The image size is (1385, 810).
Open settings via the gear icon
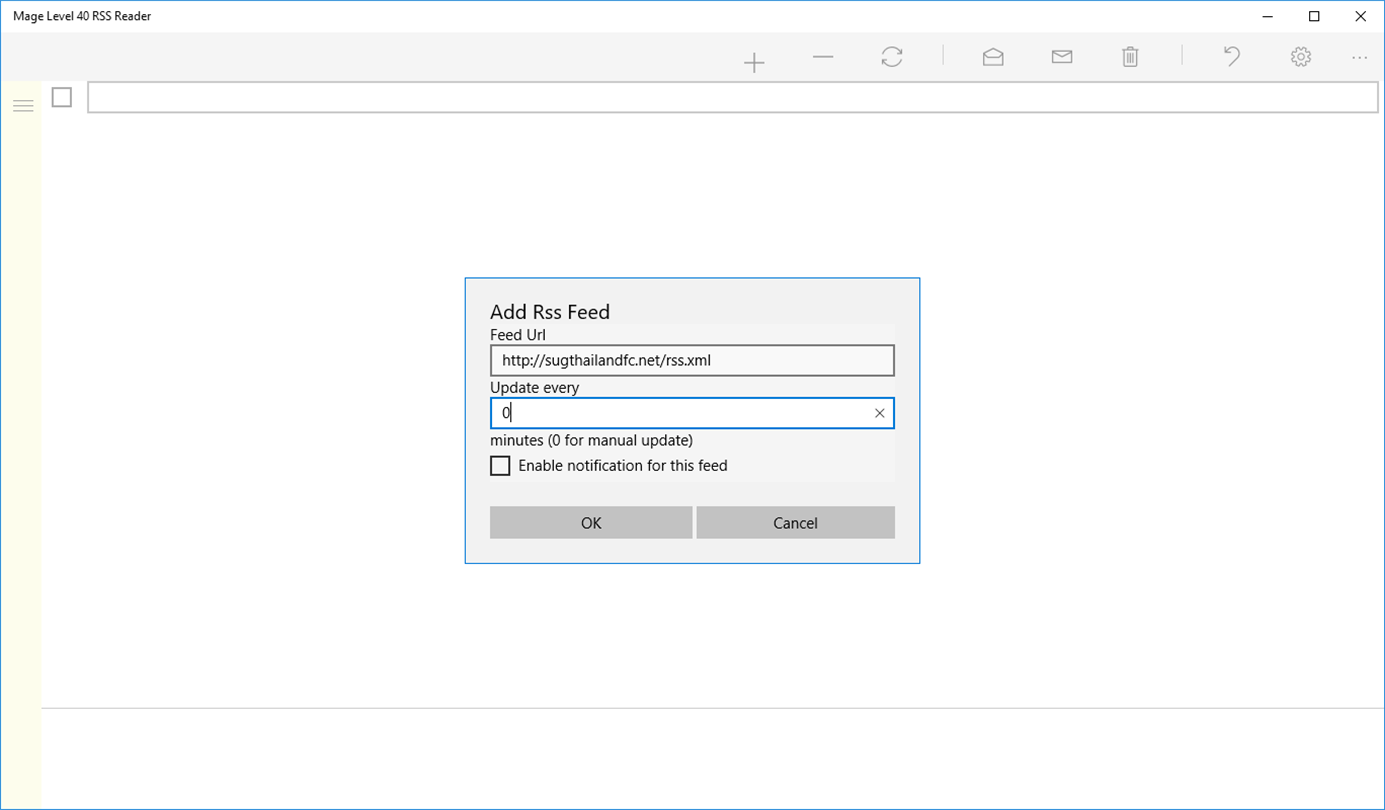(x=1301, y=57)
